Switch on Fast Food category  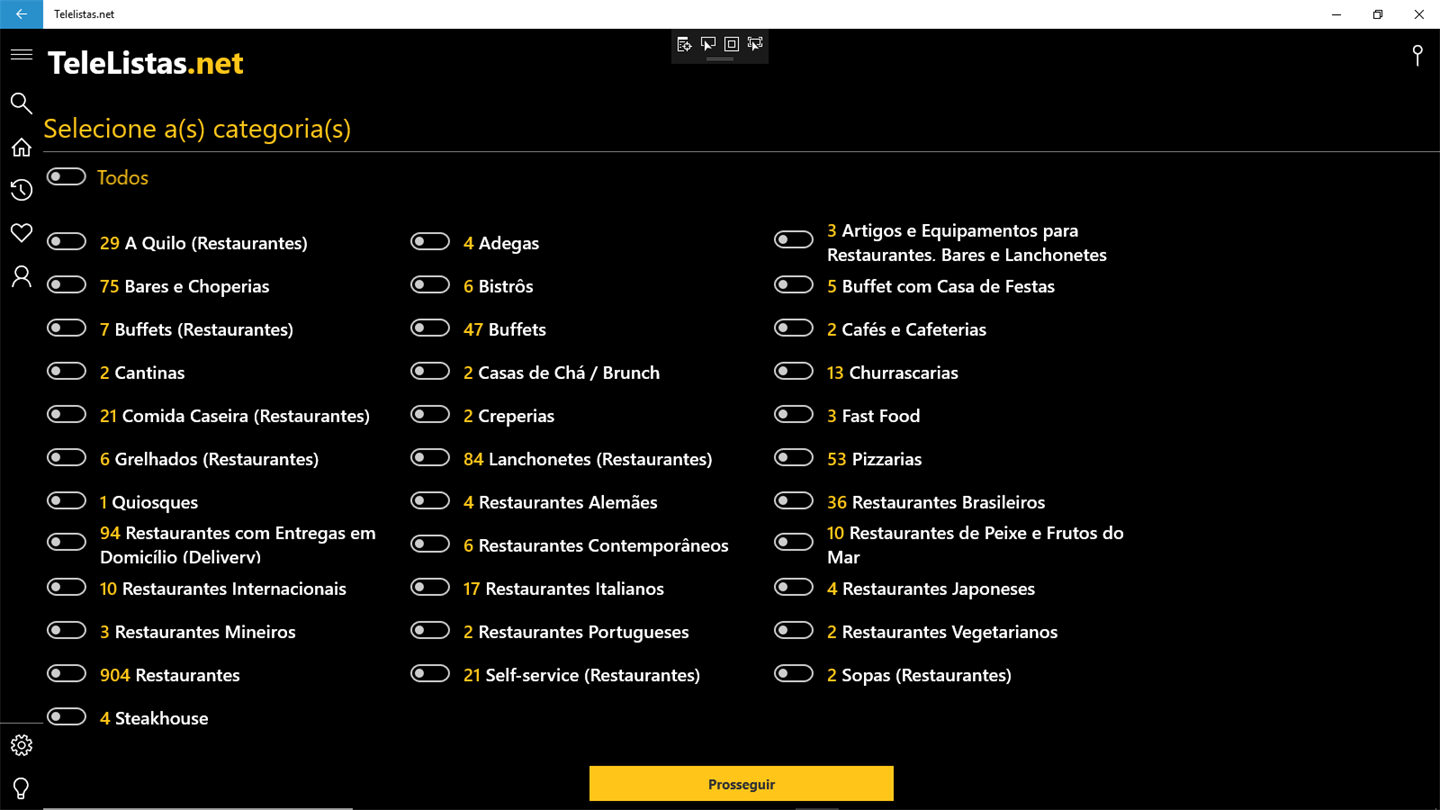[x=794, y=414]
